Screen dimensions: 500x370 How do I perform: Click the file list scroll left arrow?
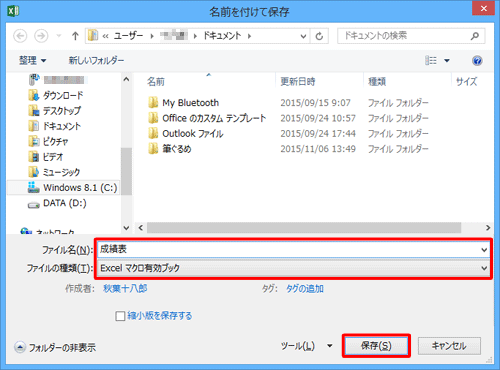[x=141, y=228]
